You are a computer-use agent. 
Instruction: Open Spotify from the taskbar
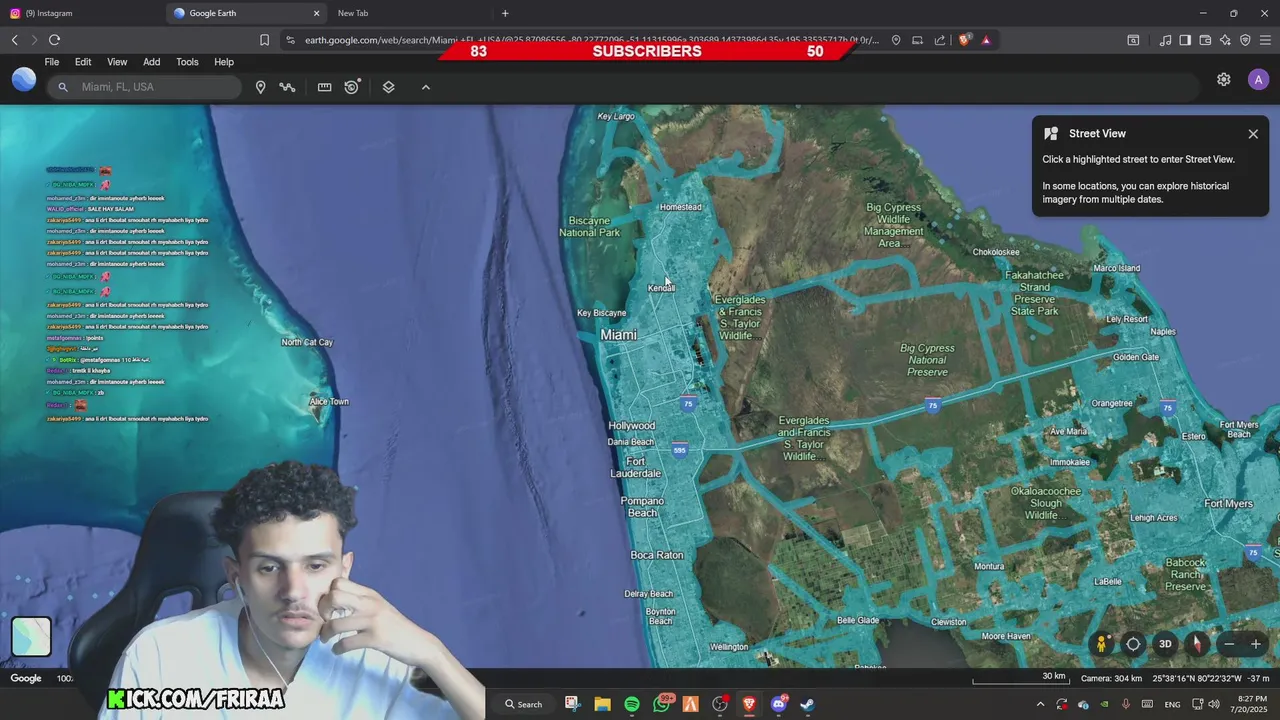[632, 704]
